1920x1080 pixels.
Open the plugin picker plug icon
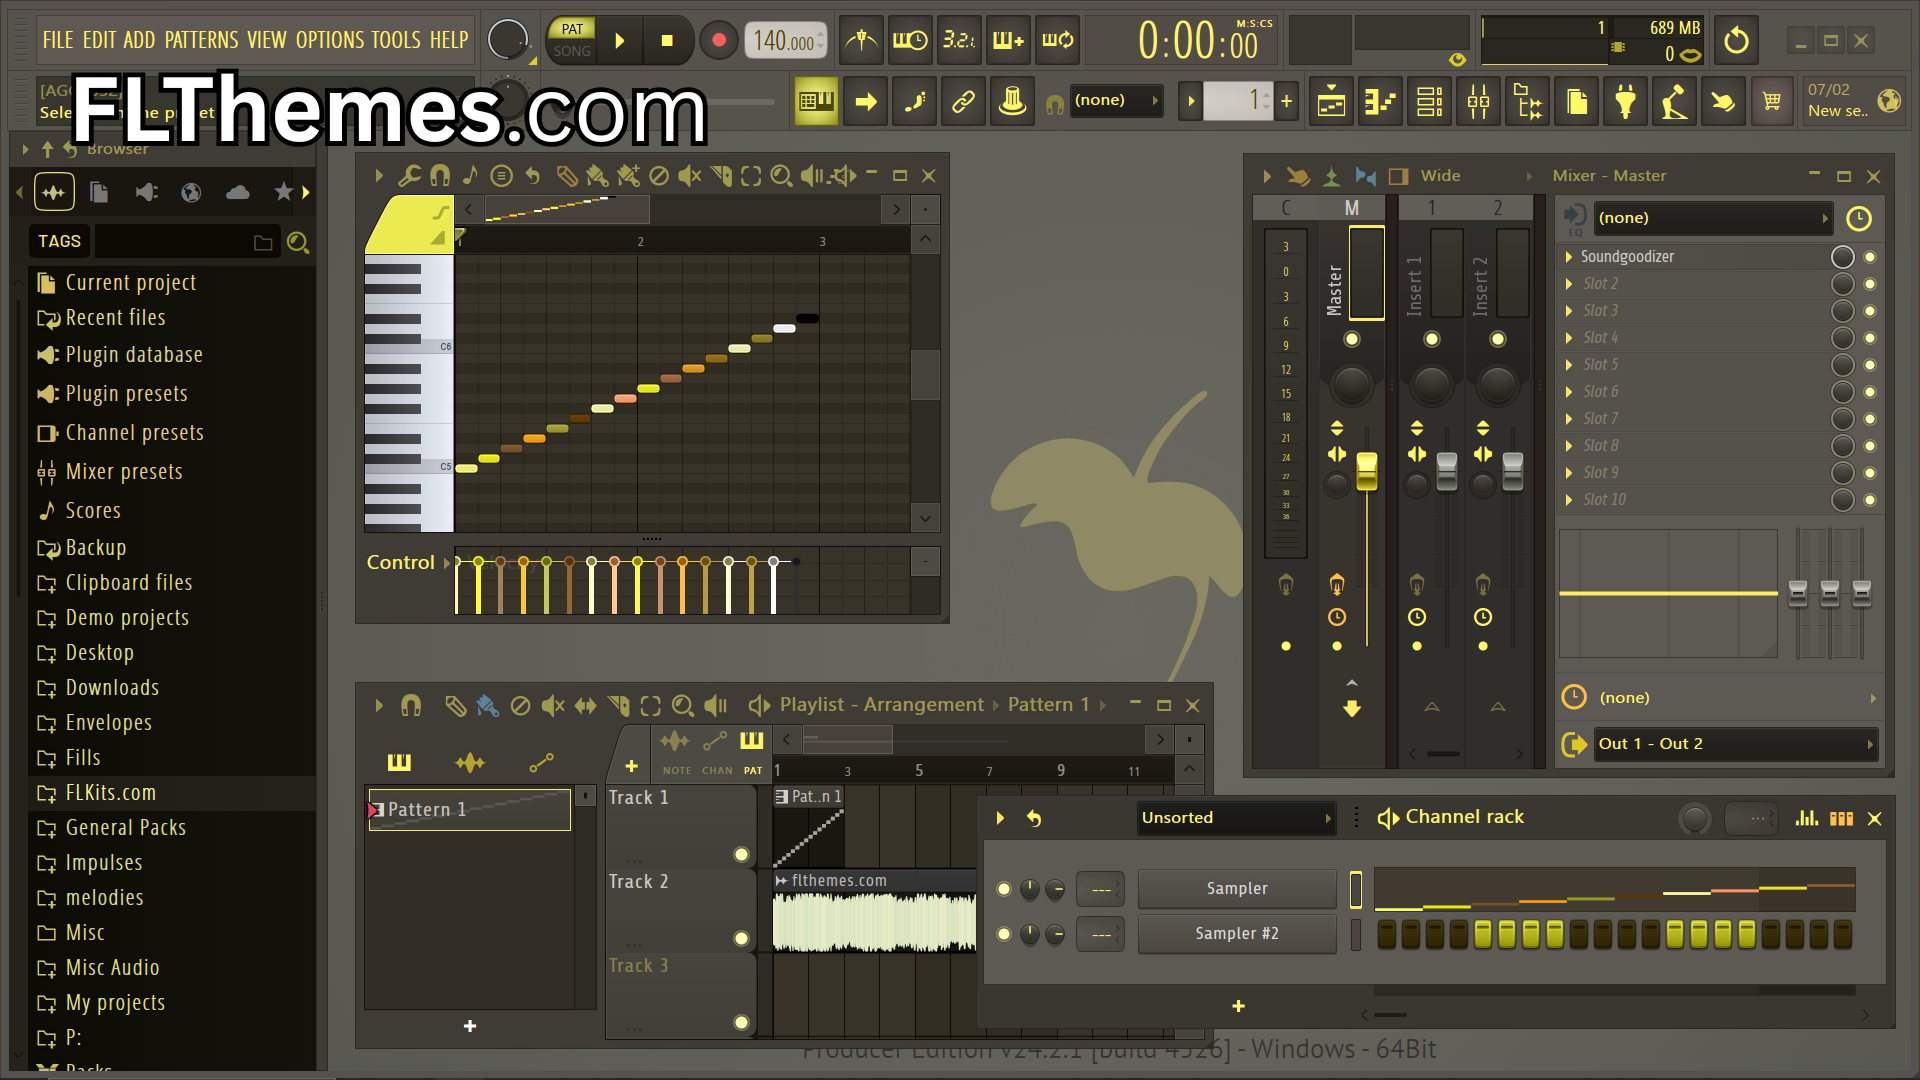pyautogui.click(x=1626, y=101)
